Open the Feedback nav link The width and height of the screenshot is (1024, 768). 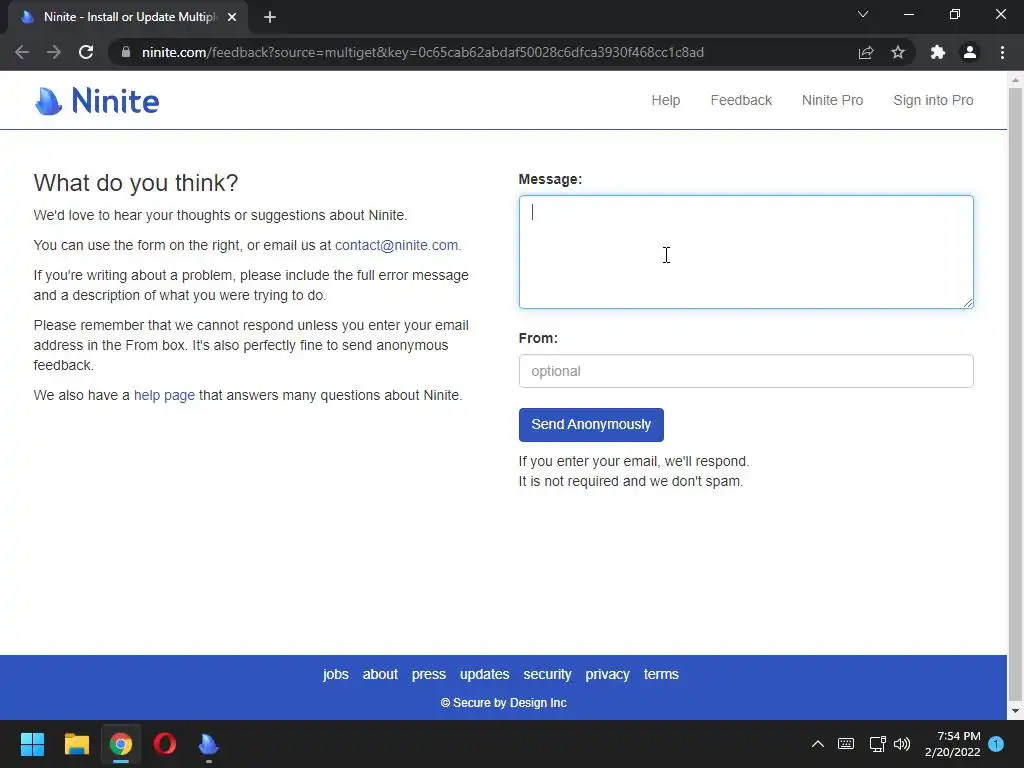point(741,101)
